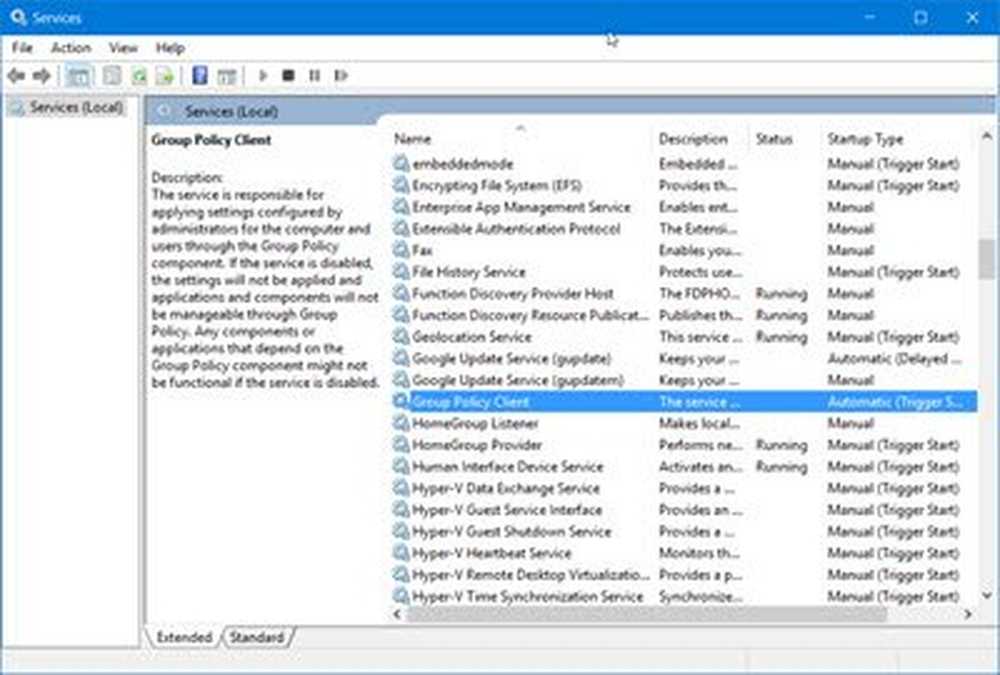Viewport: 1000px width, 675px height.
Task: Open the View menu
Action: pos(123,47)
